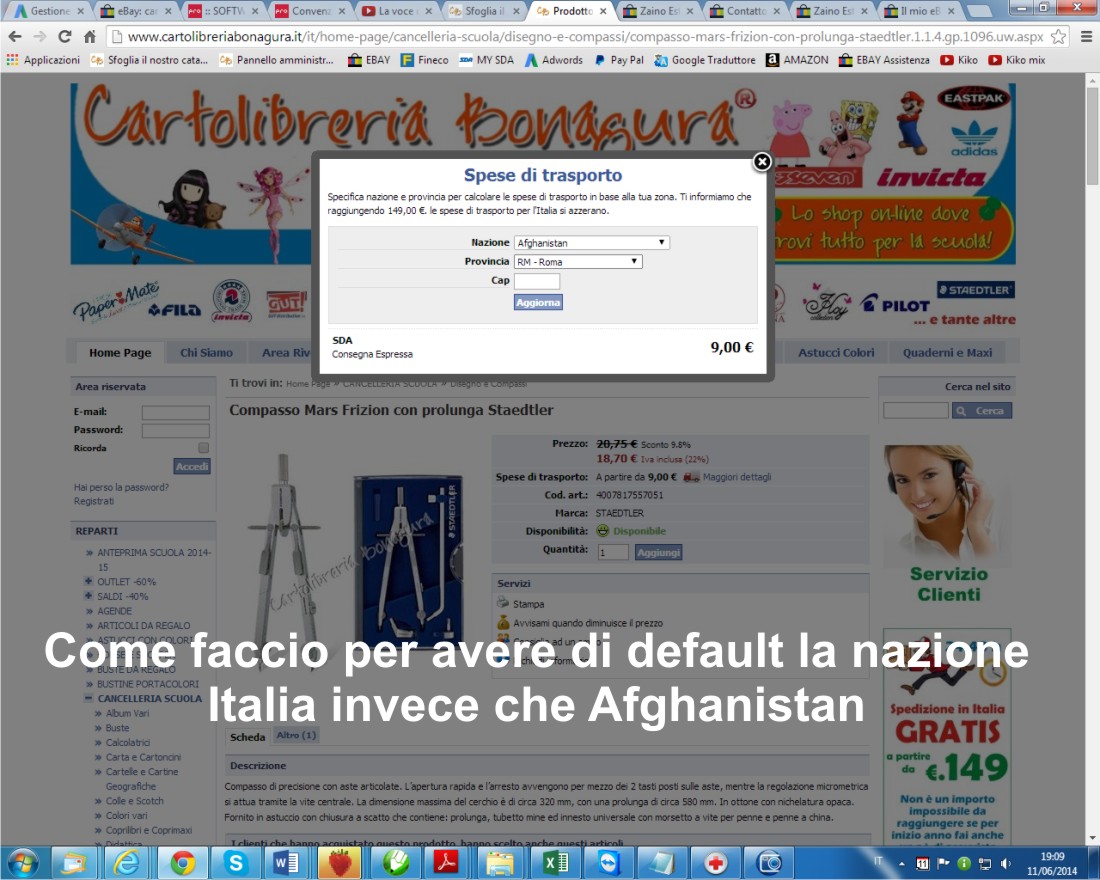Open the Provincia dropdown showing RM - Roma
Screen dimensions: 1100x880
click(x=577, y=262)
